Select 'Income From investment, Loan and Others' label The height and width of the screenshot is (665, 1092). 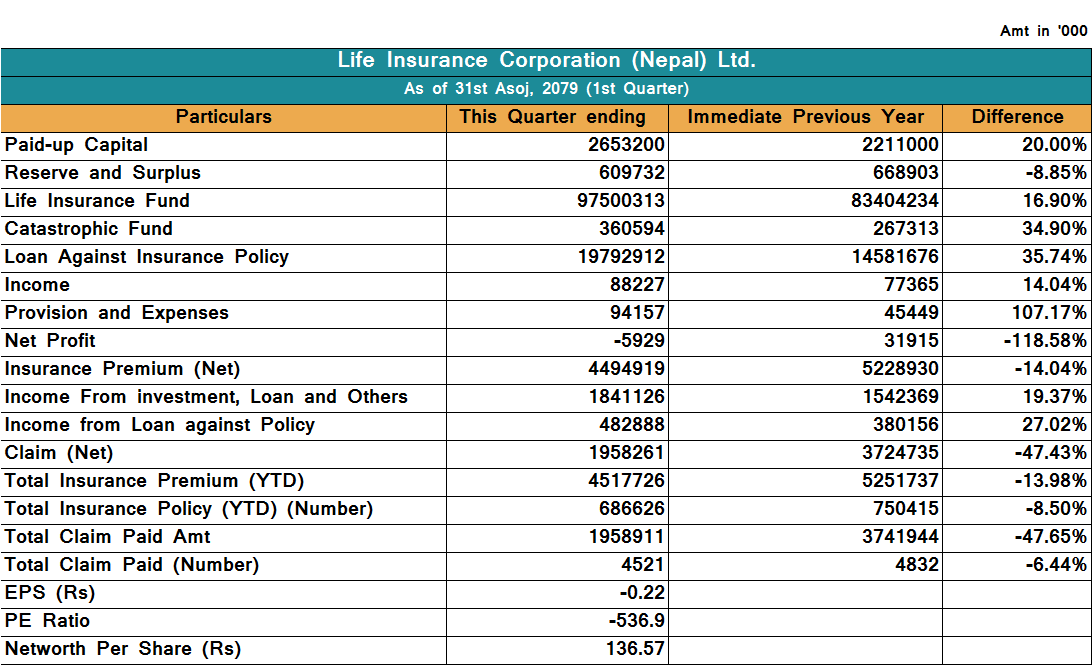(206, 397)
